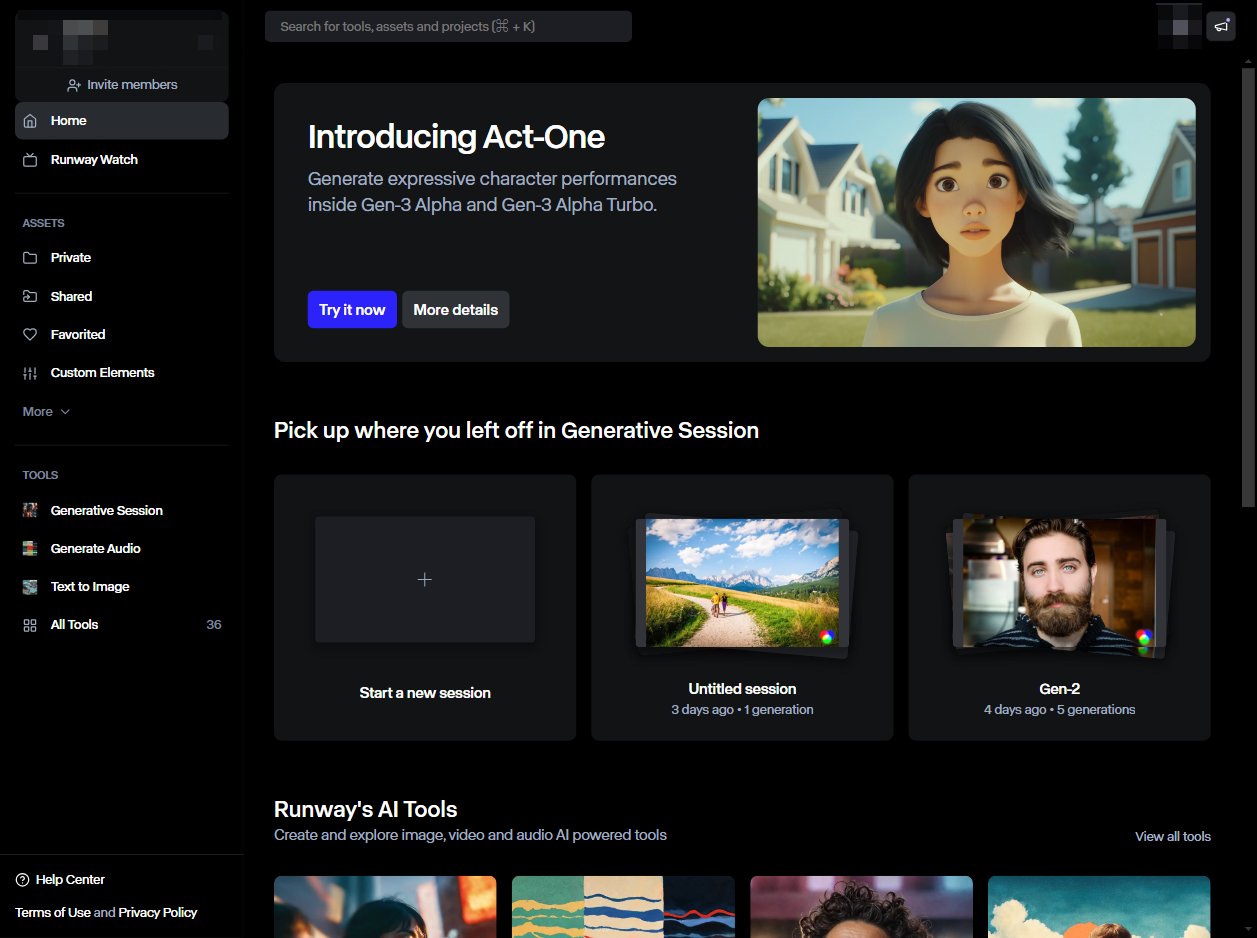1257x938 pixels.
Task: Click the More details button
Action: pyautogui.click(x=456, y=310)
